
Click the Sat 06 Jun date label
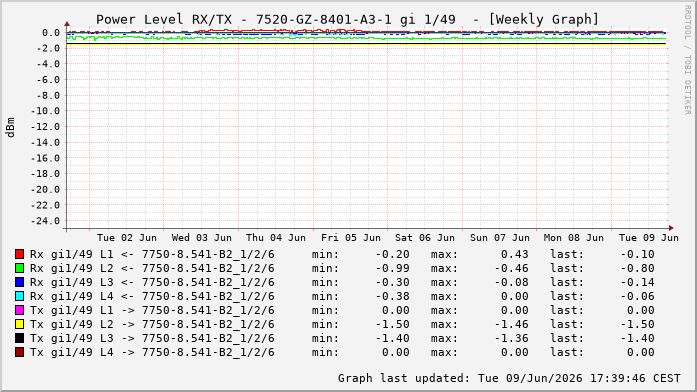(425, 238)
